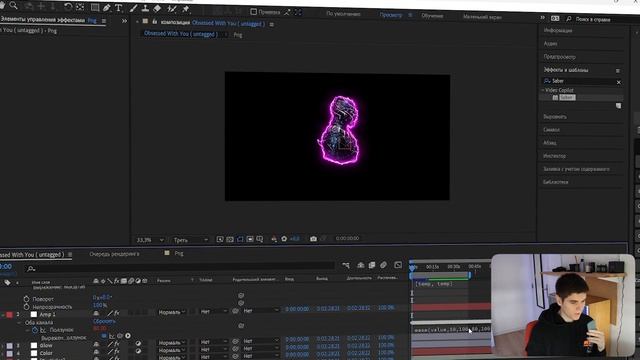
Task: Open the Png timeline tab
Action: [x=179, y=253]
